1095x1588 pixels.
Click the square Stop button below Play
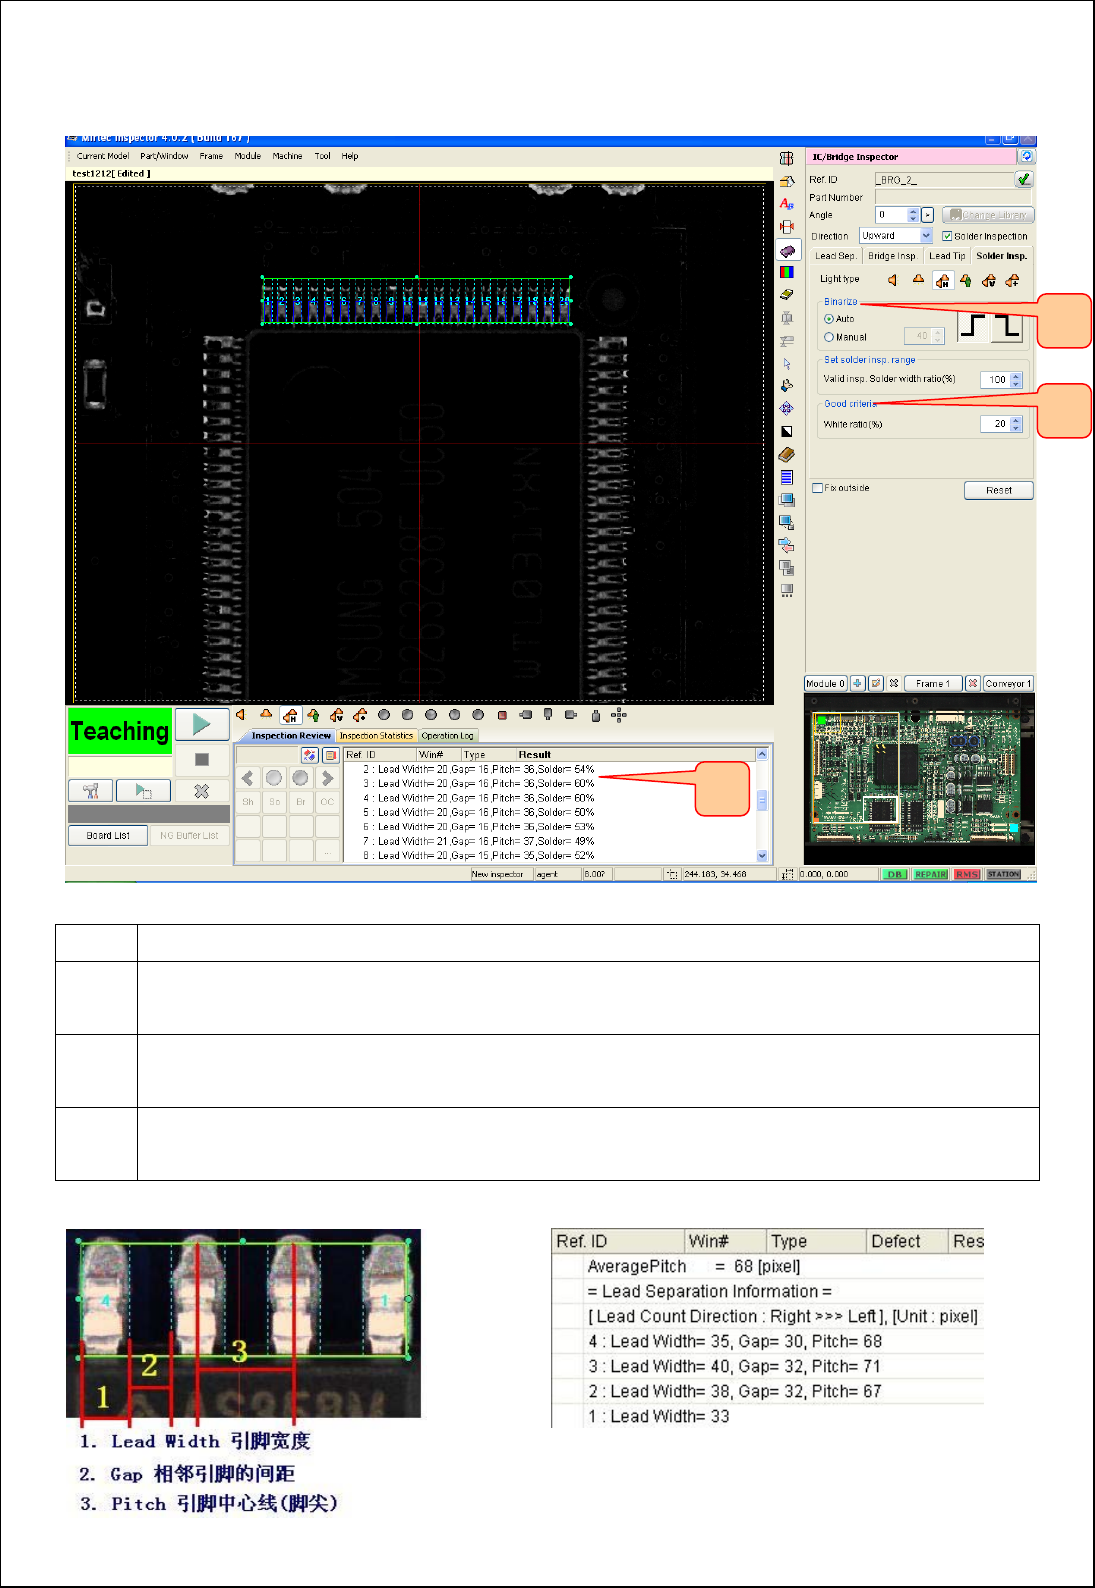(202, 760)
